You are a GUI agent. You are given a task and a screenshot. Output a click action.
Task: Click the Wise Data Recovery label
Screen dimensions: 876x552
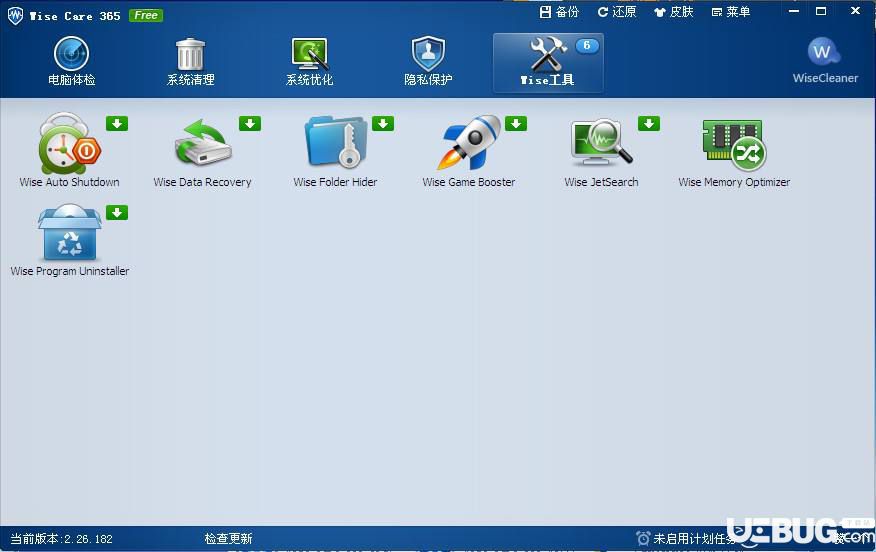202,182
